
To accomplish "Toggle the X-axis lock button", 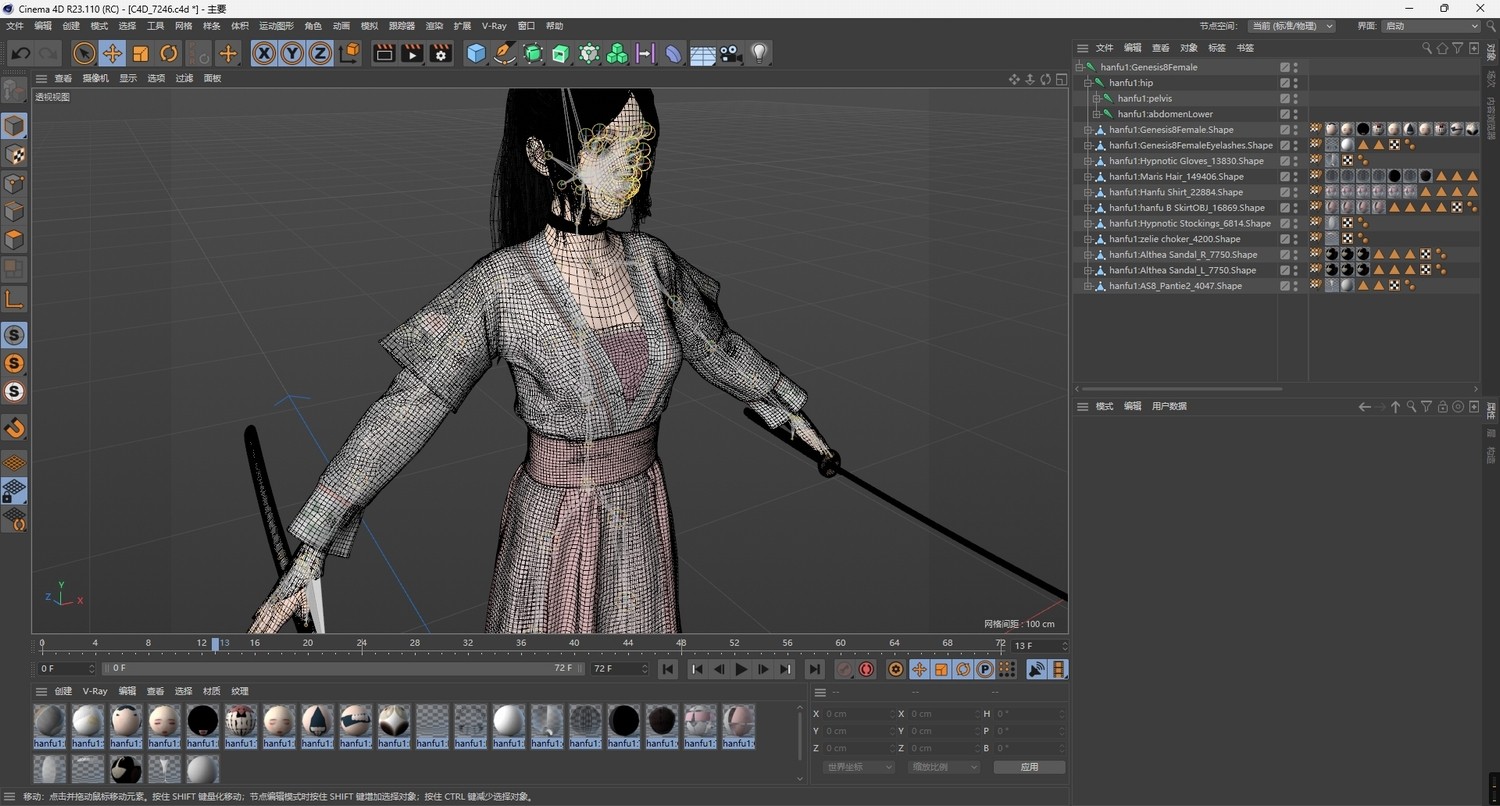I will 263,53.
